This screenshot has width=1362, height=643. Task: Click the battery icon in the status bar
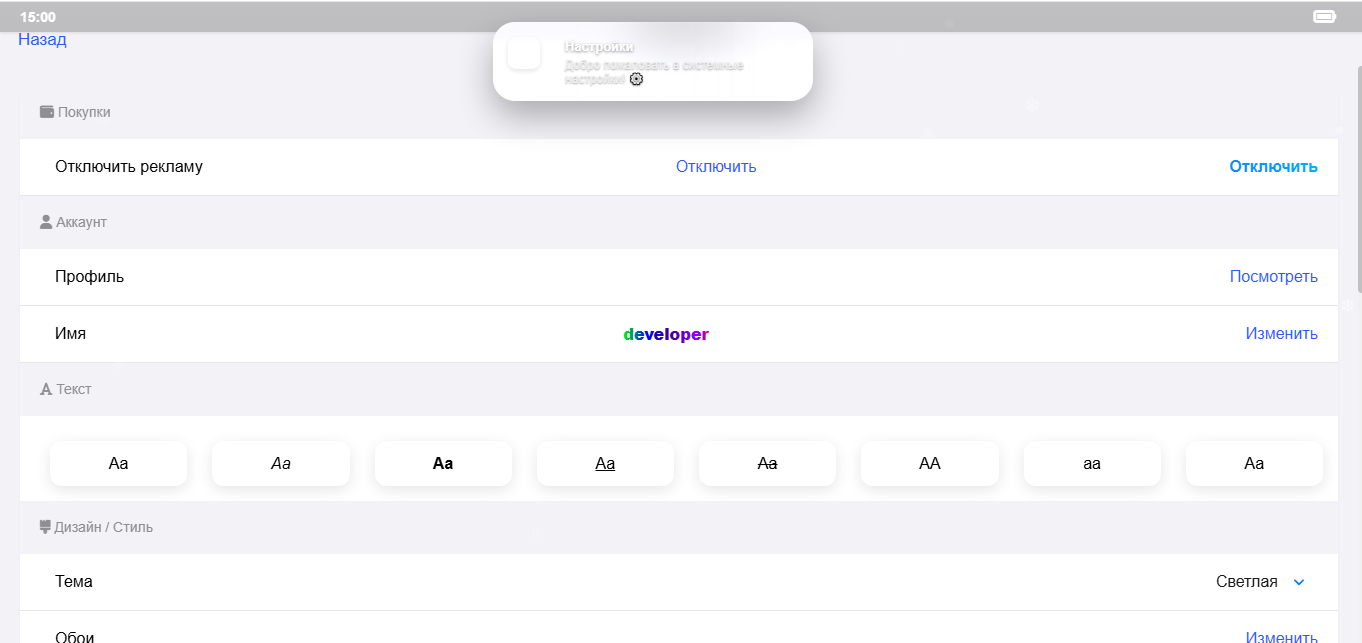(1326, 15)
